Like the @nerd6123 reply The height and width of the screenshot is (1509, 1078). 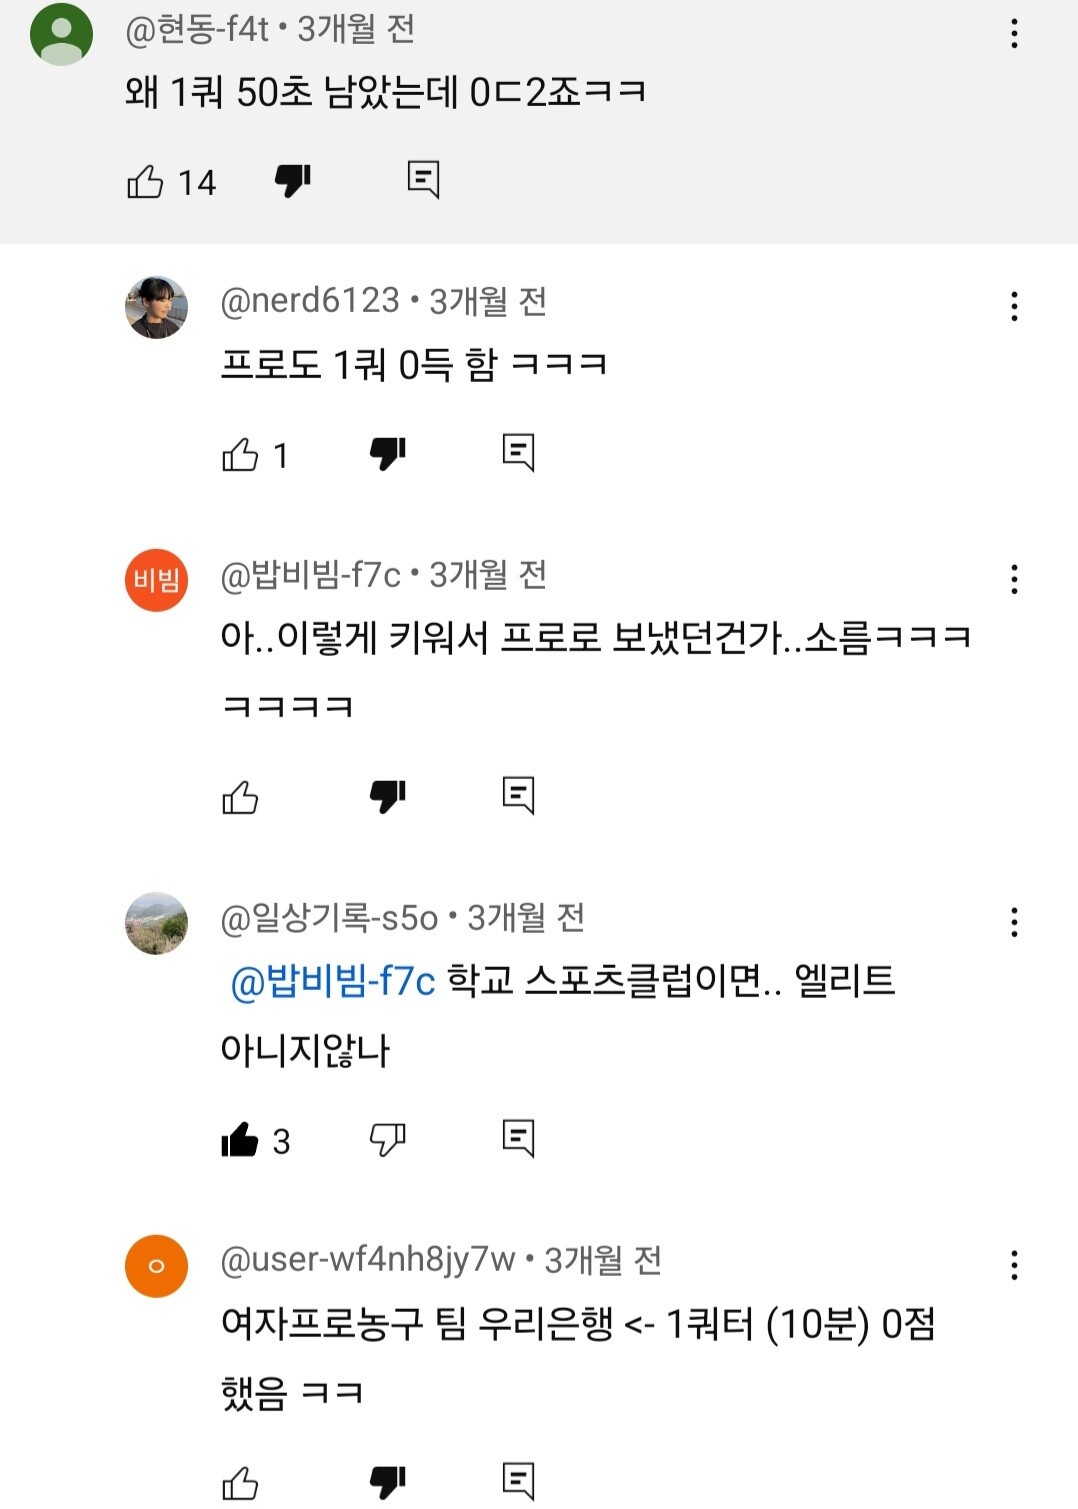click(240, 455)
